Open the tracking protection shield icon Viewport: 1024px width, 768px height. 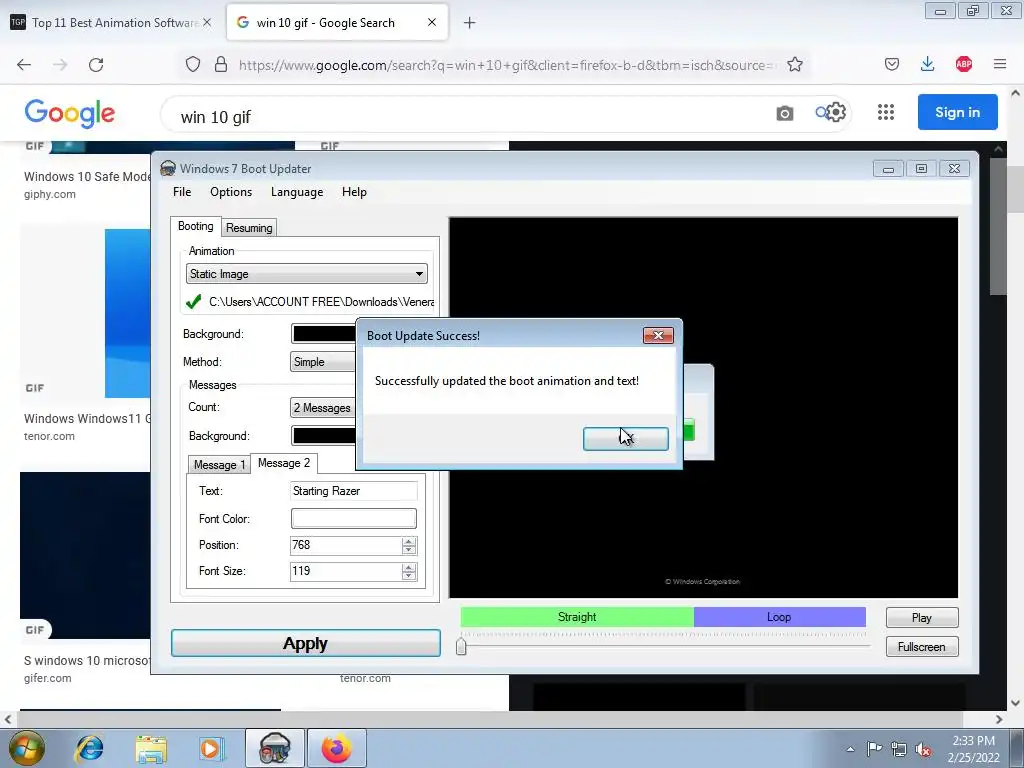click(193, 65)
